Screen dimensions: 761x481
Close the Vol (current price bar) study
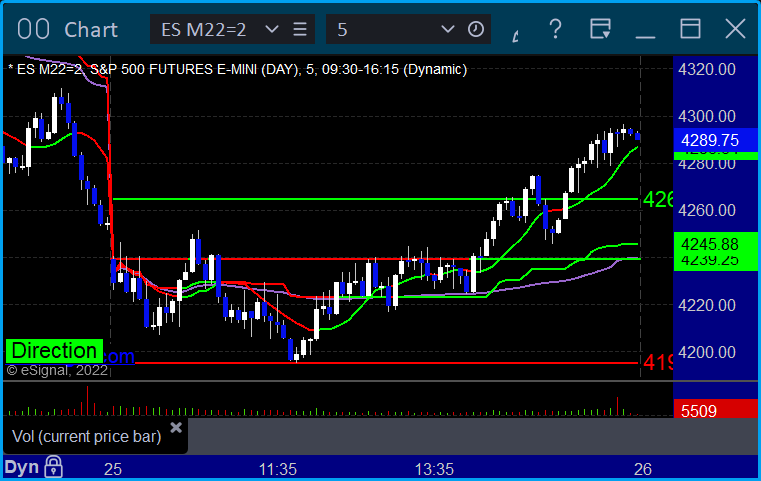pyautogui.click(x=176, y=428)
